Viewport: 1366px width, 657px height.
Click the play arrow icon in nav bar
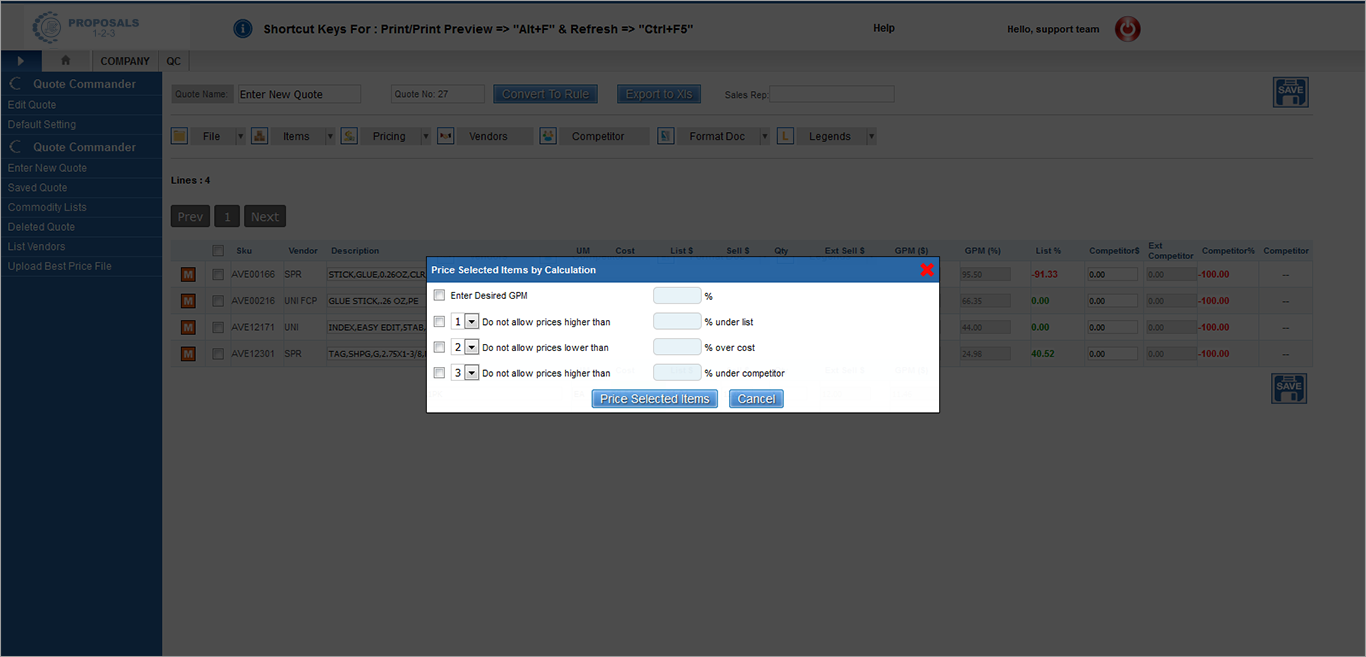(x=21, y=61)
